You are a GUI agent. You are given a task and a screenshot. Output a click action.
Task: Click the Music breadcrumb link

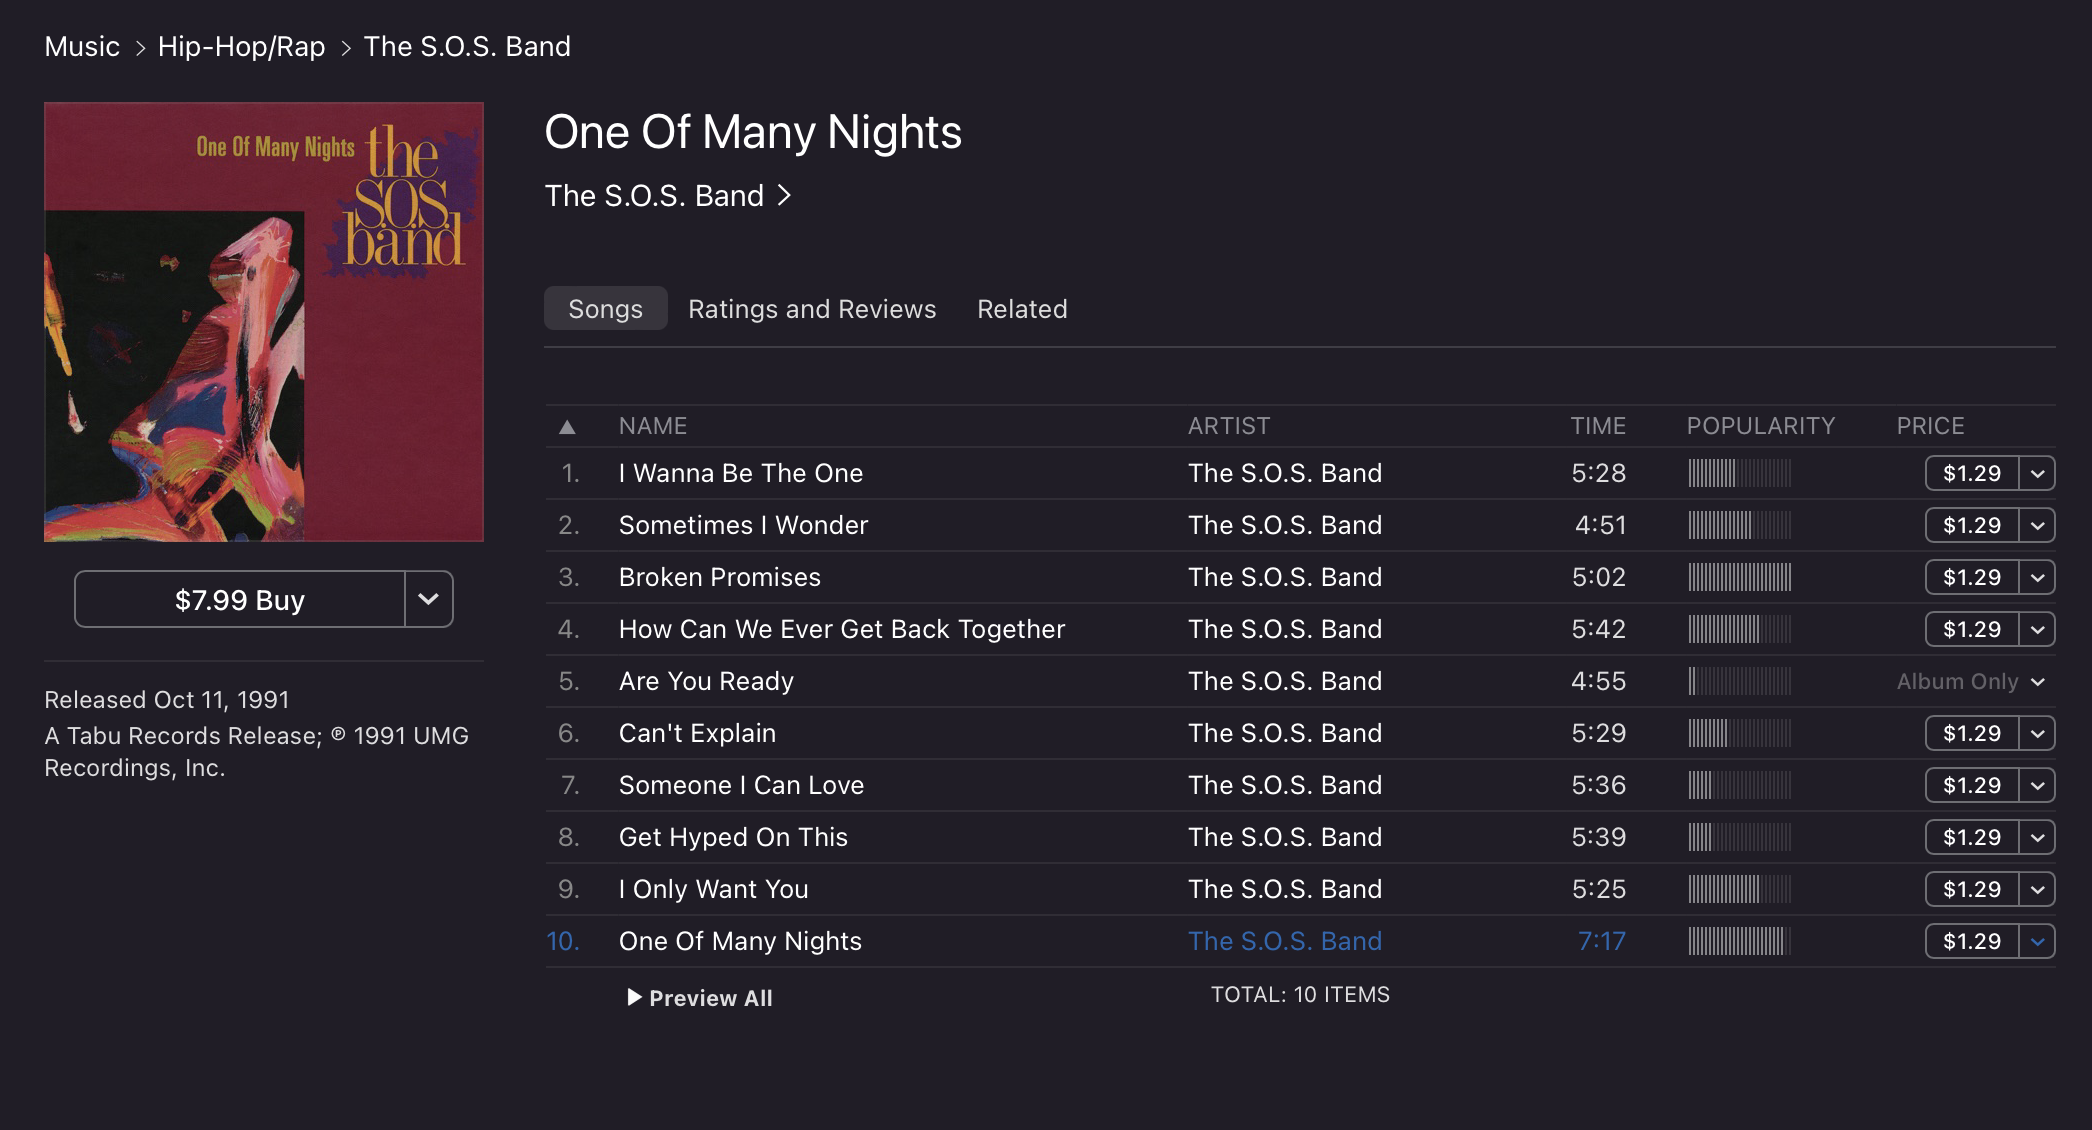coord(82,47)
